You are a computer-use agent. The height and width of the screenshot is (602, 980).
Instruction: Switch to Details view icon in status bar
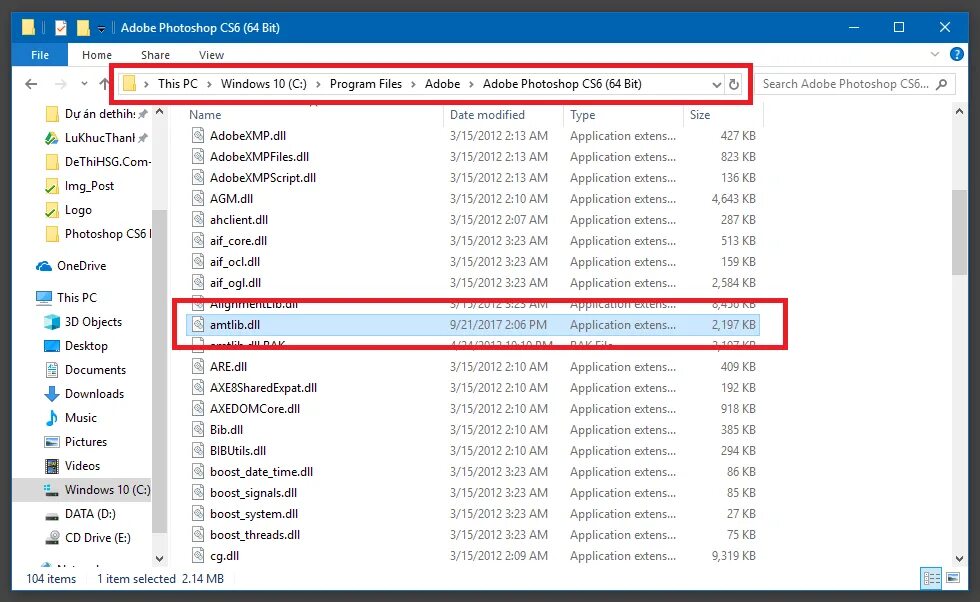click(931, 578)
